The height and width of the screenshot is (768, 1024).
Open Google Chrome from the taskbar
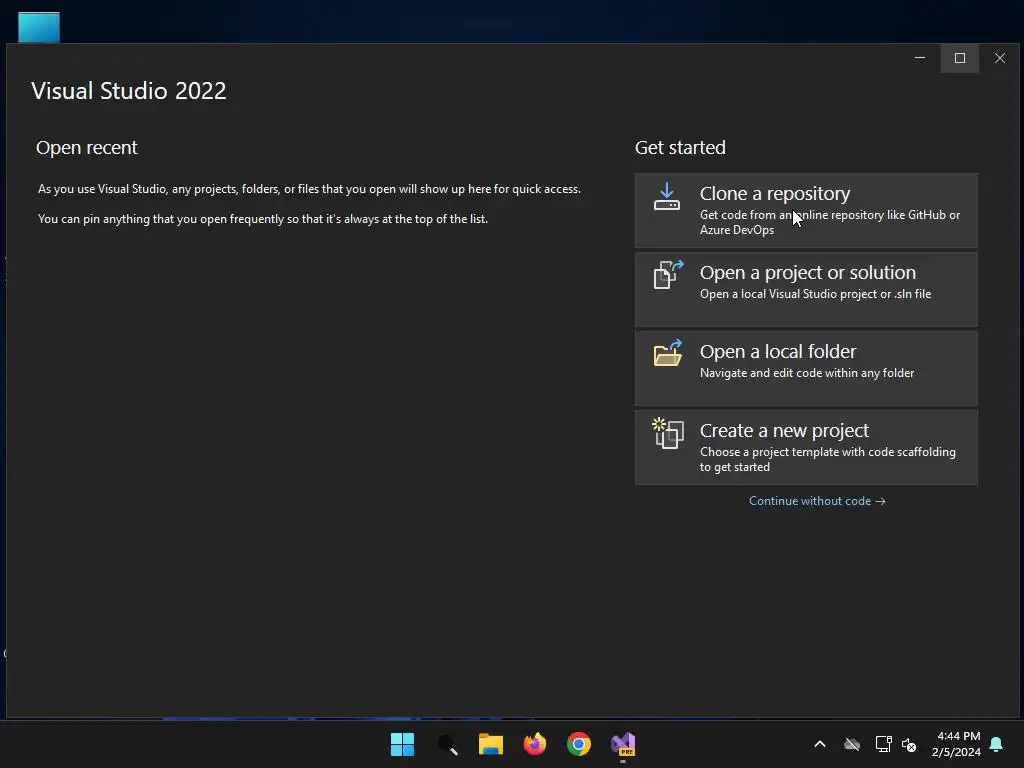pyautogui.click(x=579, y=744)
